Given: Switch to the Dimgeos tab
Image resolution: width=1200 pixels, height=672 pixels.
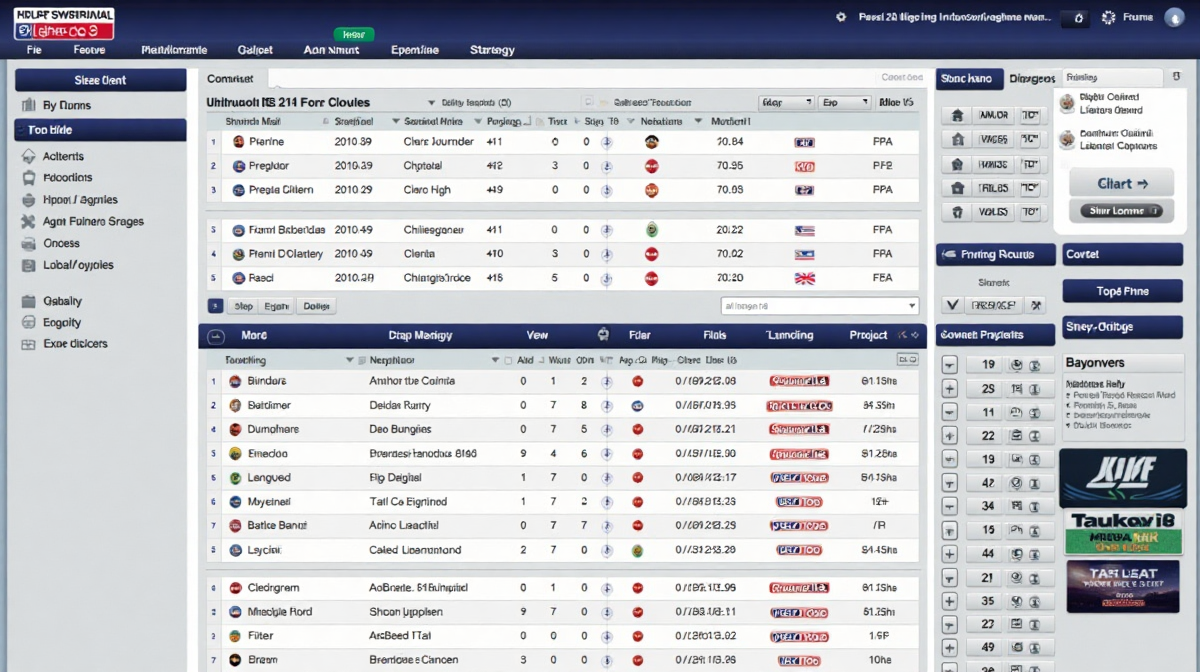Looking at the screenshot, I should coord(1032,79).
